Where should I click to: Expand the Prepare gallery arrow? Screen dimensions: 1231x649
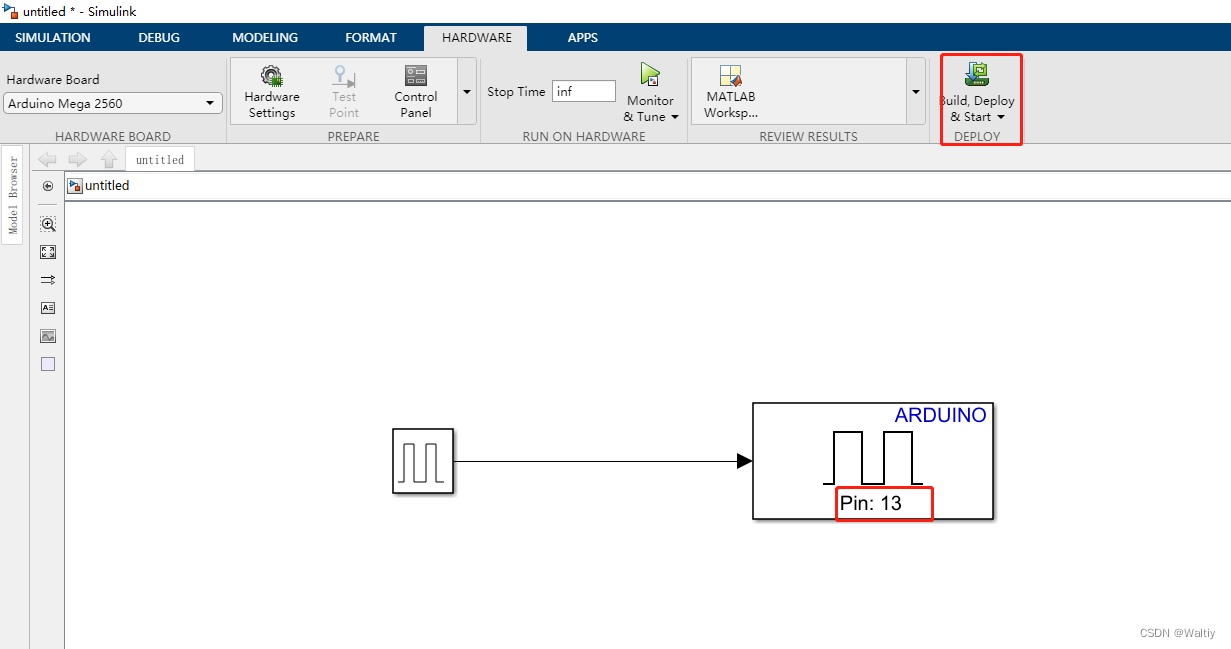tap(466, 91)
